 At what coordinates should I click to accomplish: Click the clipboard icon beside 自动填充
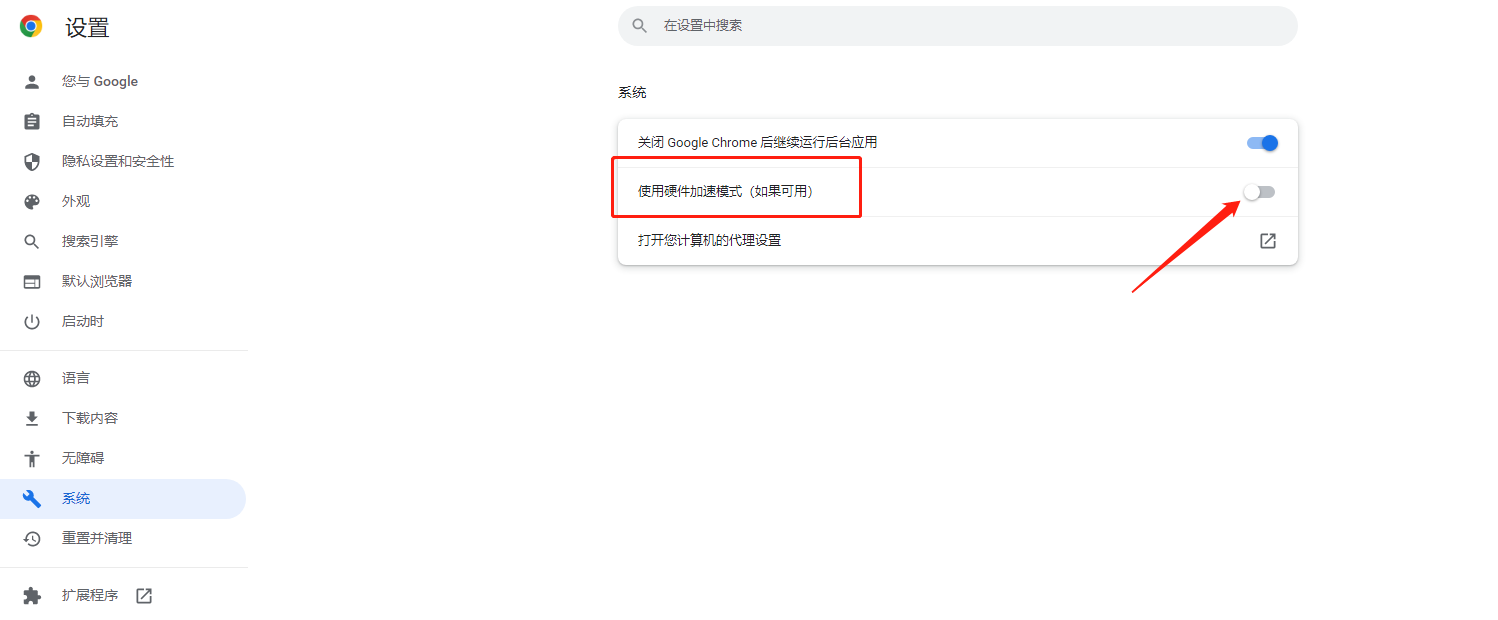32,121
